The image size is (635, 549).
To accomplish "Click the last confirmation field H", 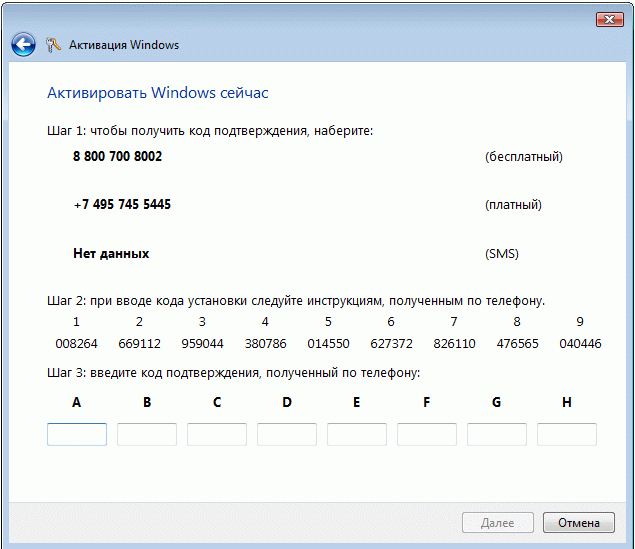I will (x=567, y=434).
